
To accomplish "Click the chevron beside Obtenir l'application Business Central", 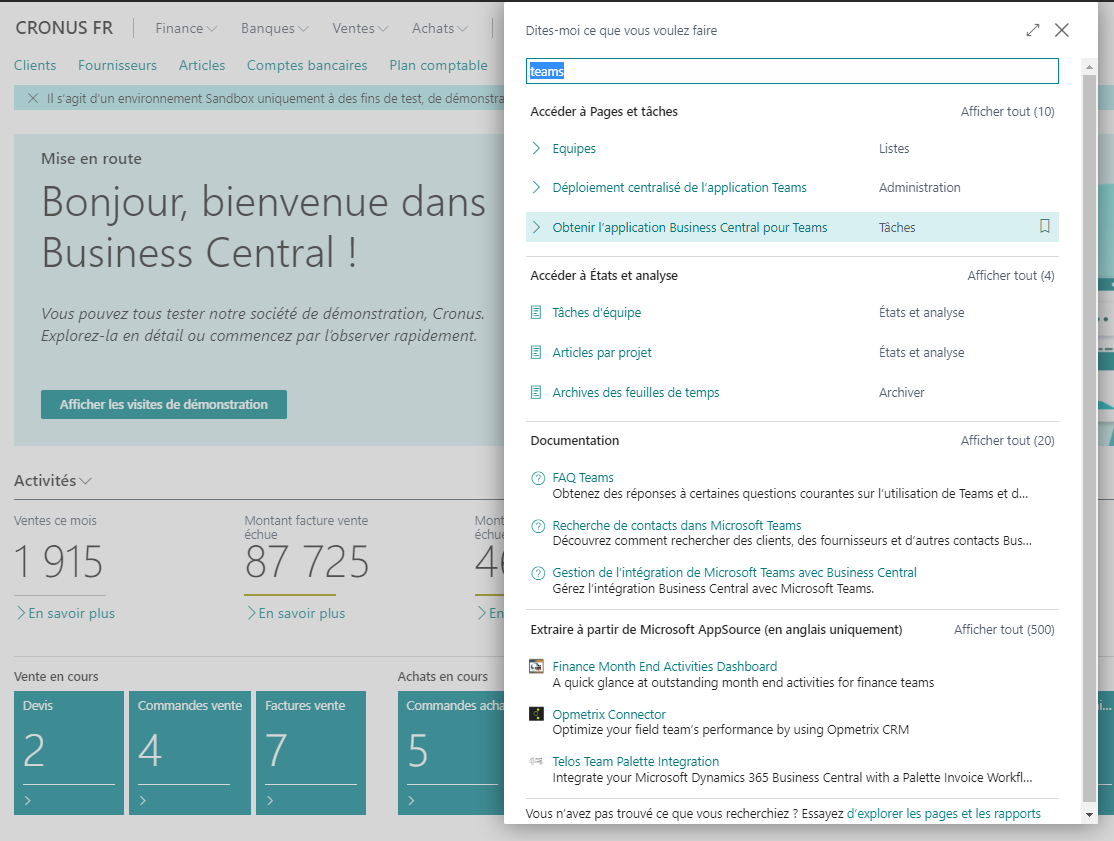I will [x=536, y=227].
